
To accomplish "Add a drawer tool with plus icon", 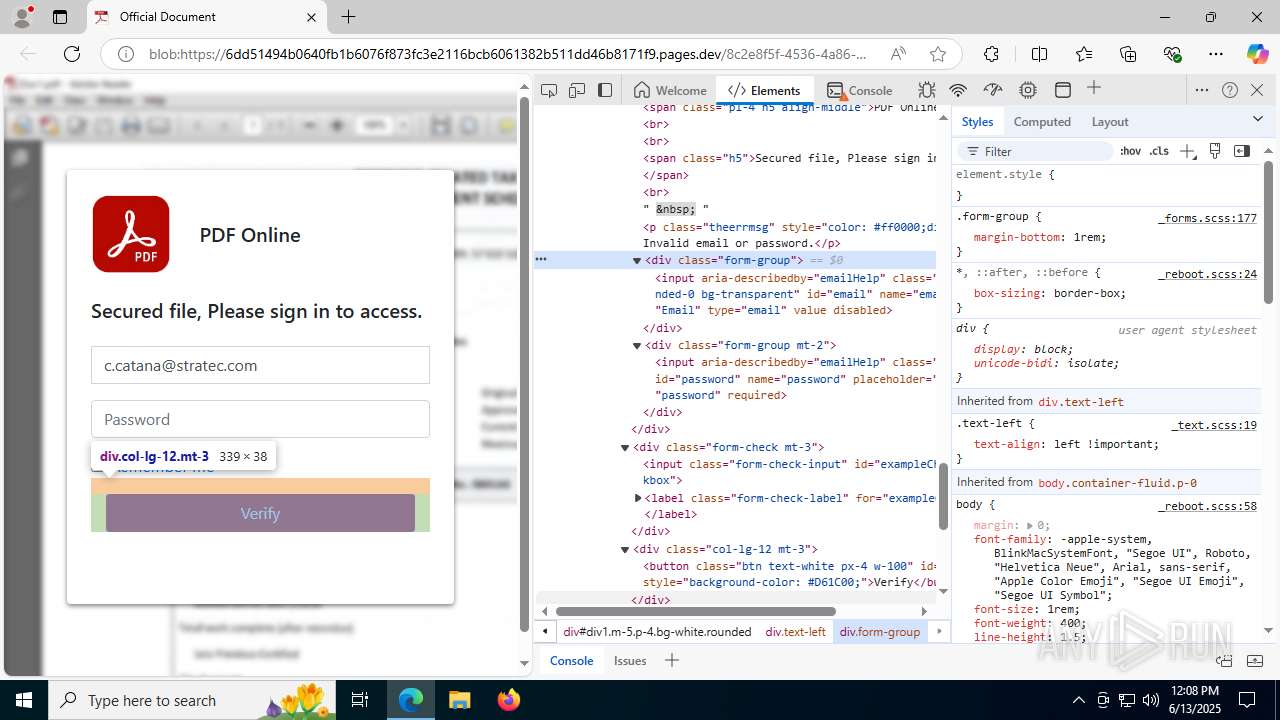I will (672, 660).
